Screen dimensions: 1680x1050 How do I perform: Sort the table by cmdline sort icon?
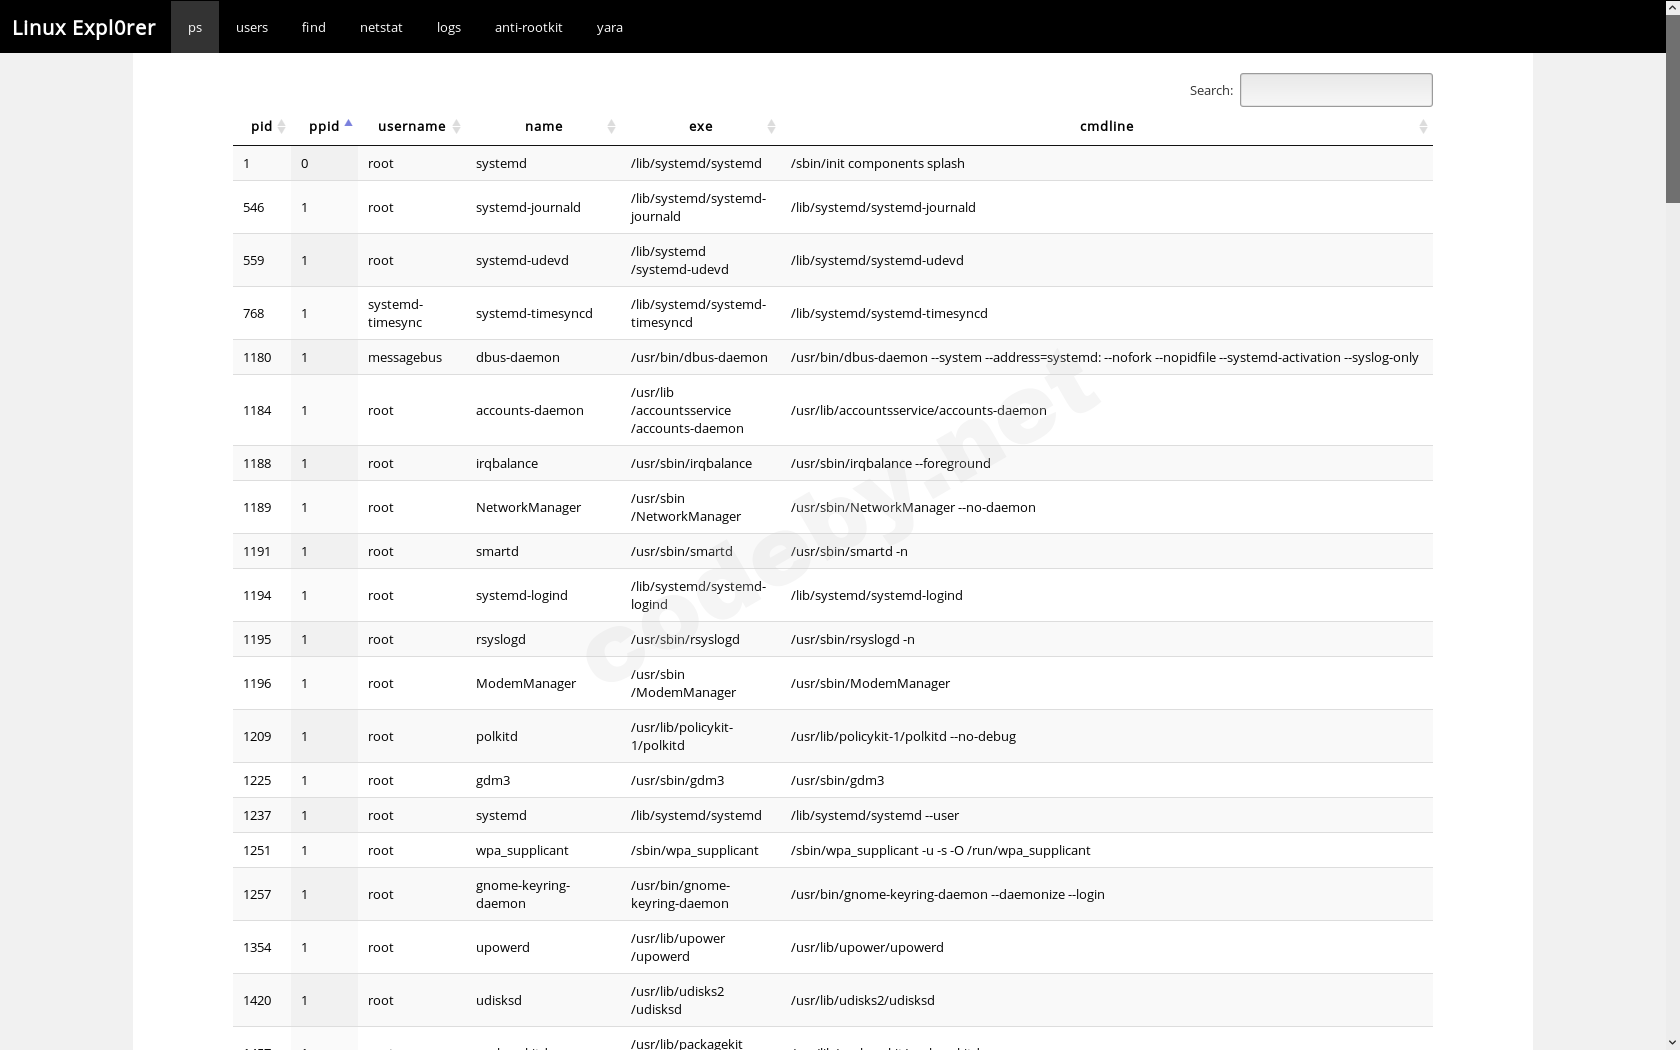tap(1423, 127)
